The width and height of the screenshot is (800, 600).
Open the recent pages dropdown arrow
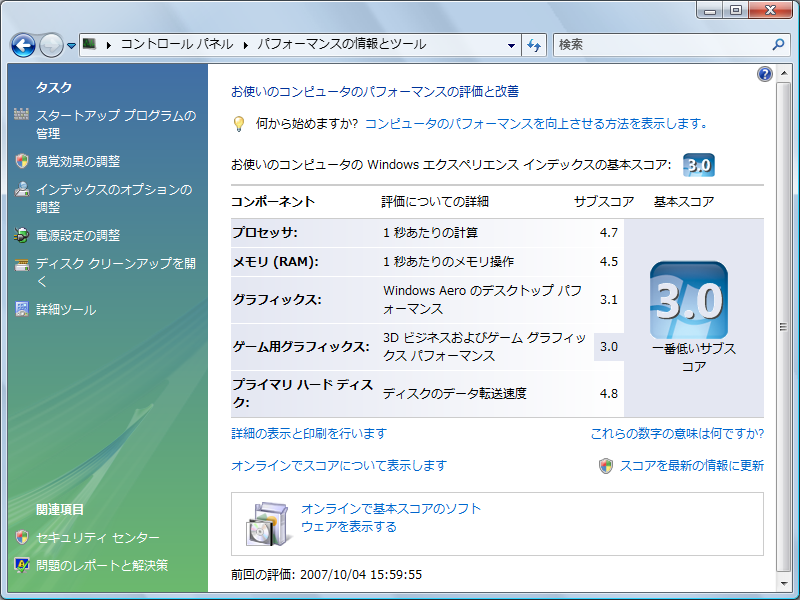pos(71,46)
